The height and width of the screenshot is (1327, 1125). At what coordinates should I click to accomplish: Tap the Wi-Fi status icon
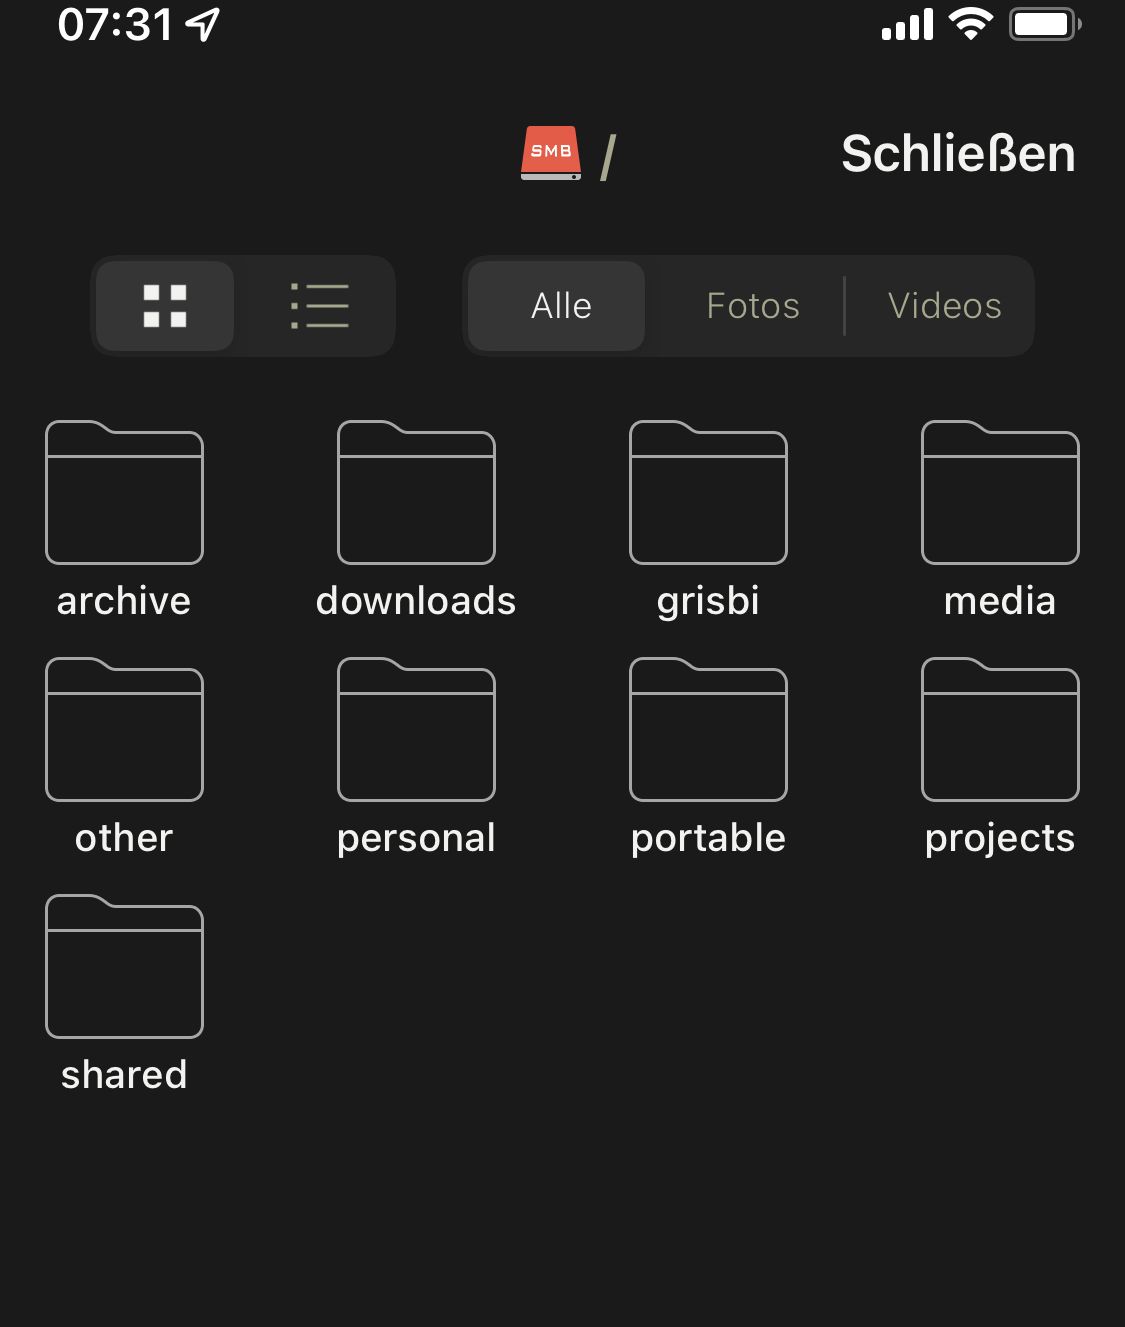pyautogui.click(x=970, y=23)
